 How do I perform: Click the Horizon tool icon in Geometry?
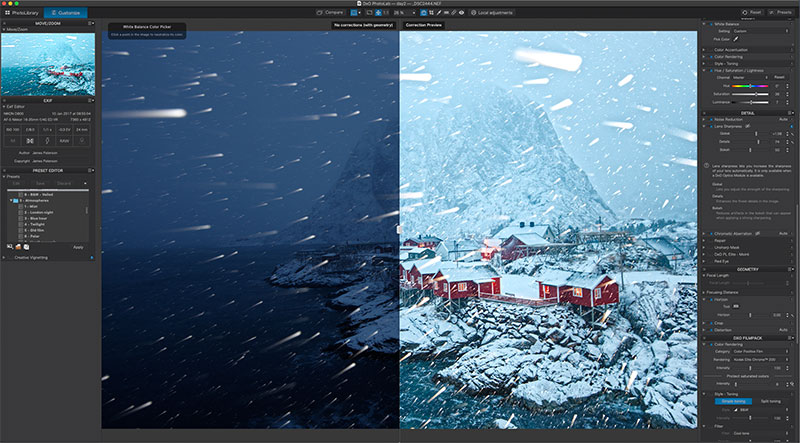[736, 307]
